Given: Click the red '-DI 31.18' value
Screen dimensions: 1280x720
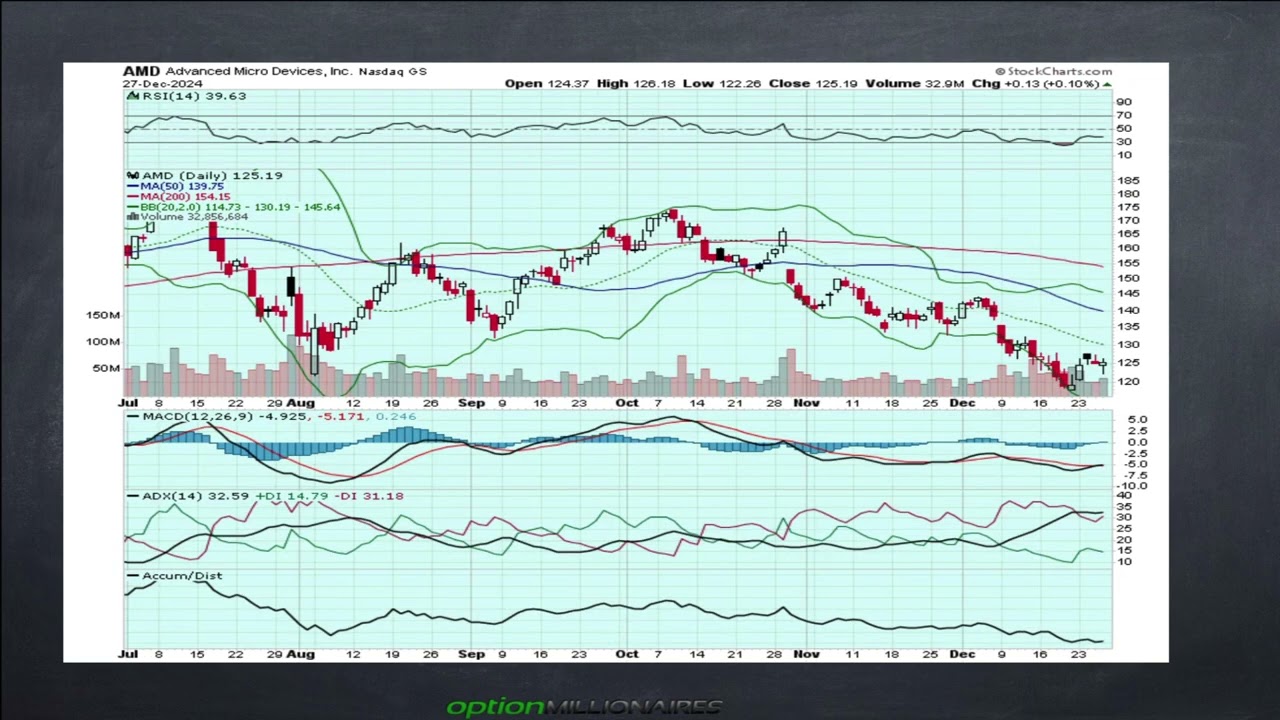Looking at the screenshot, I should click(369, 496).
